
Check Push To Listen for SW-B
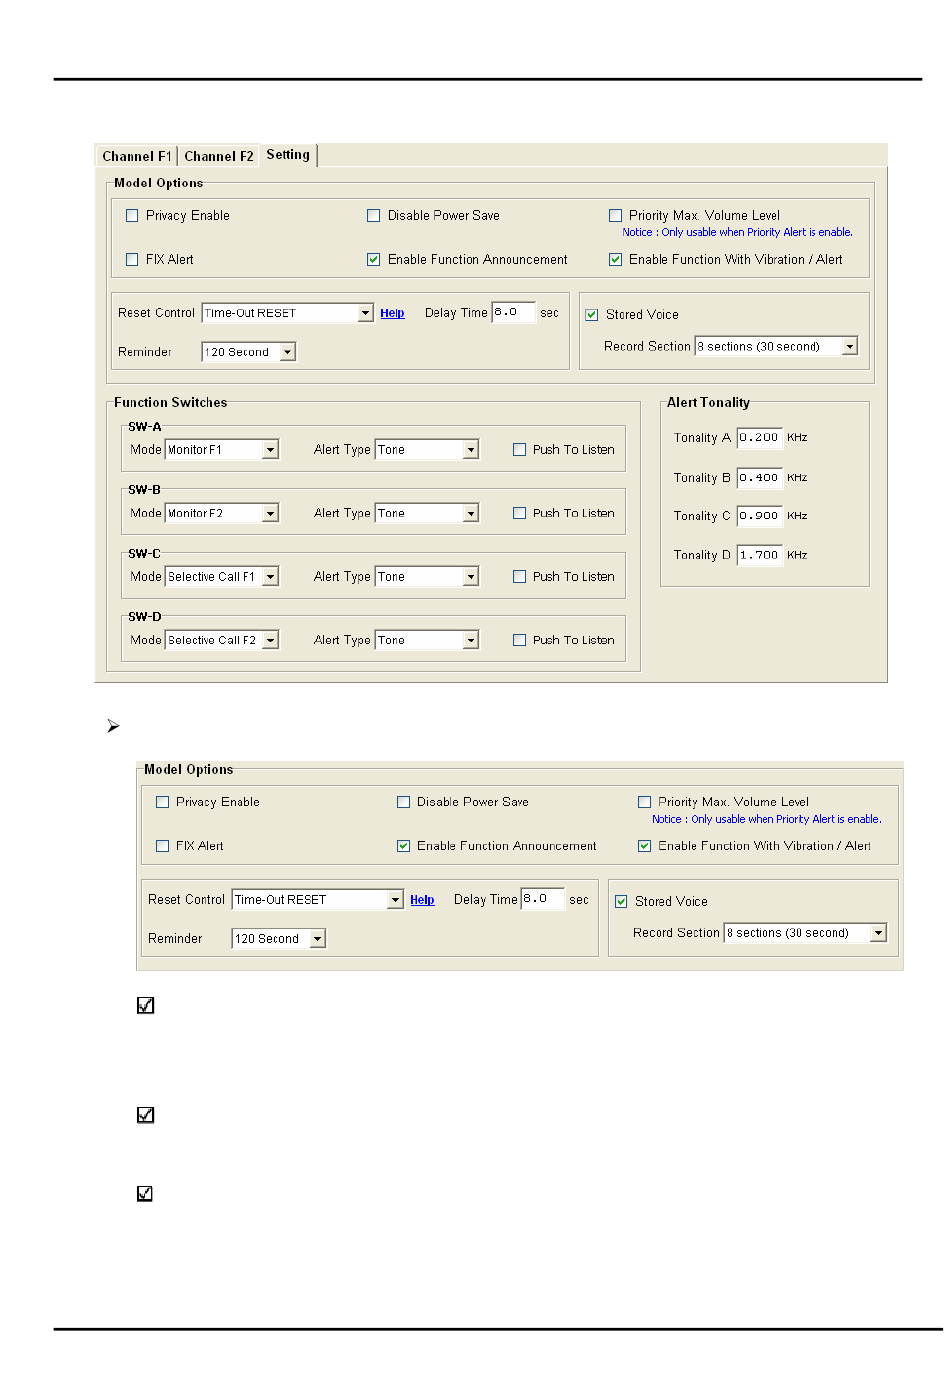pyautogui.click(x=520, y=513)
